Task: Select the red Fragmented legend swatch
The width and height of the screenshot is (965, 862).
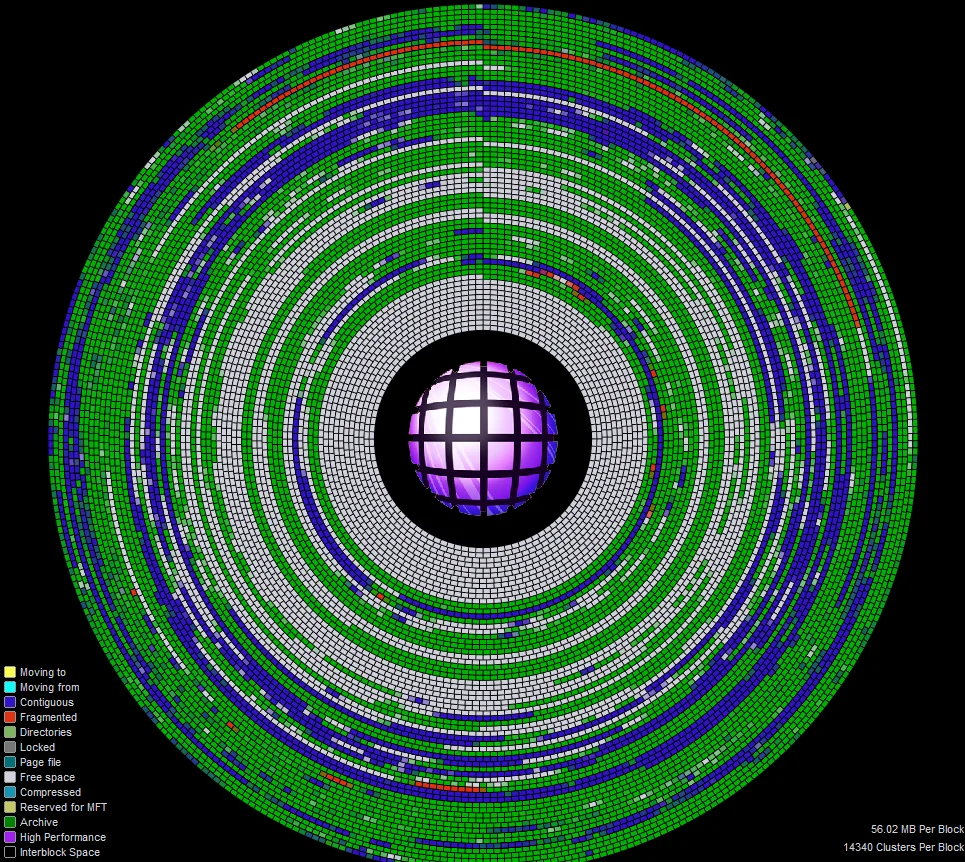Action: click(x=10, y=717)
